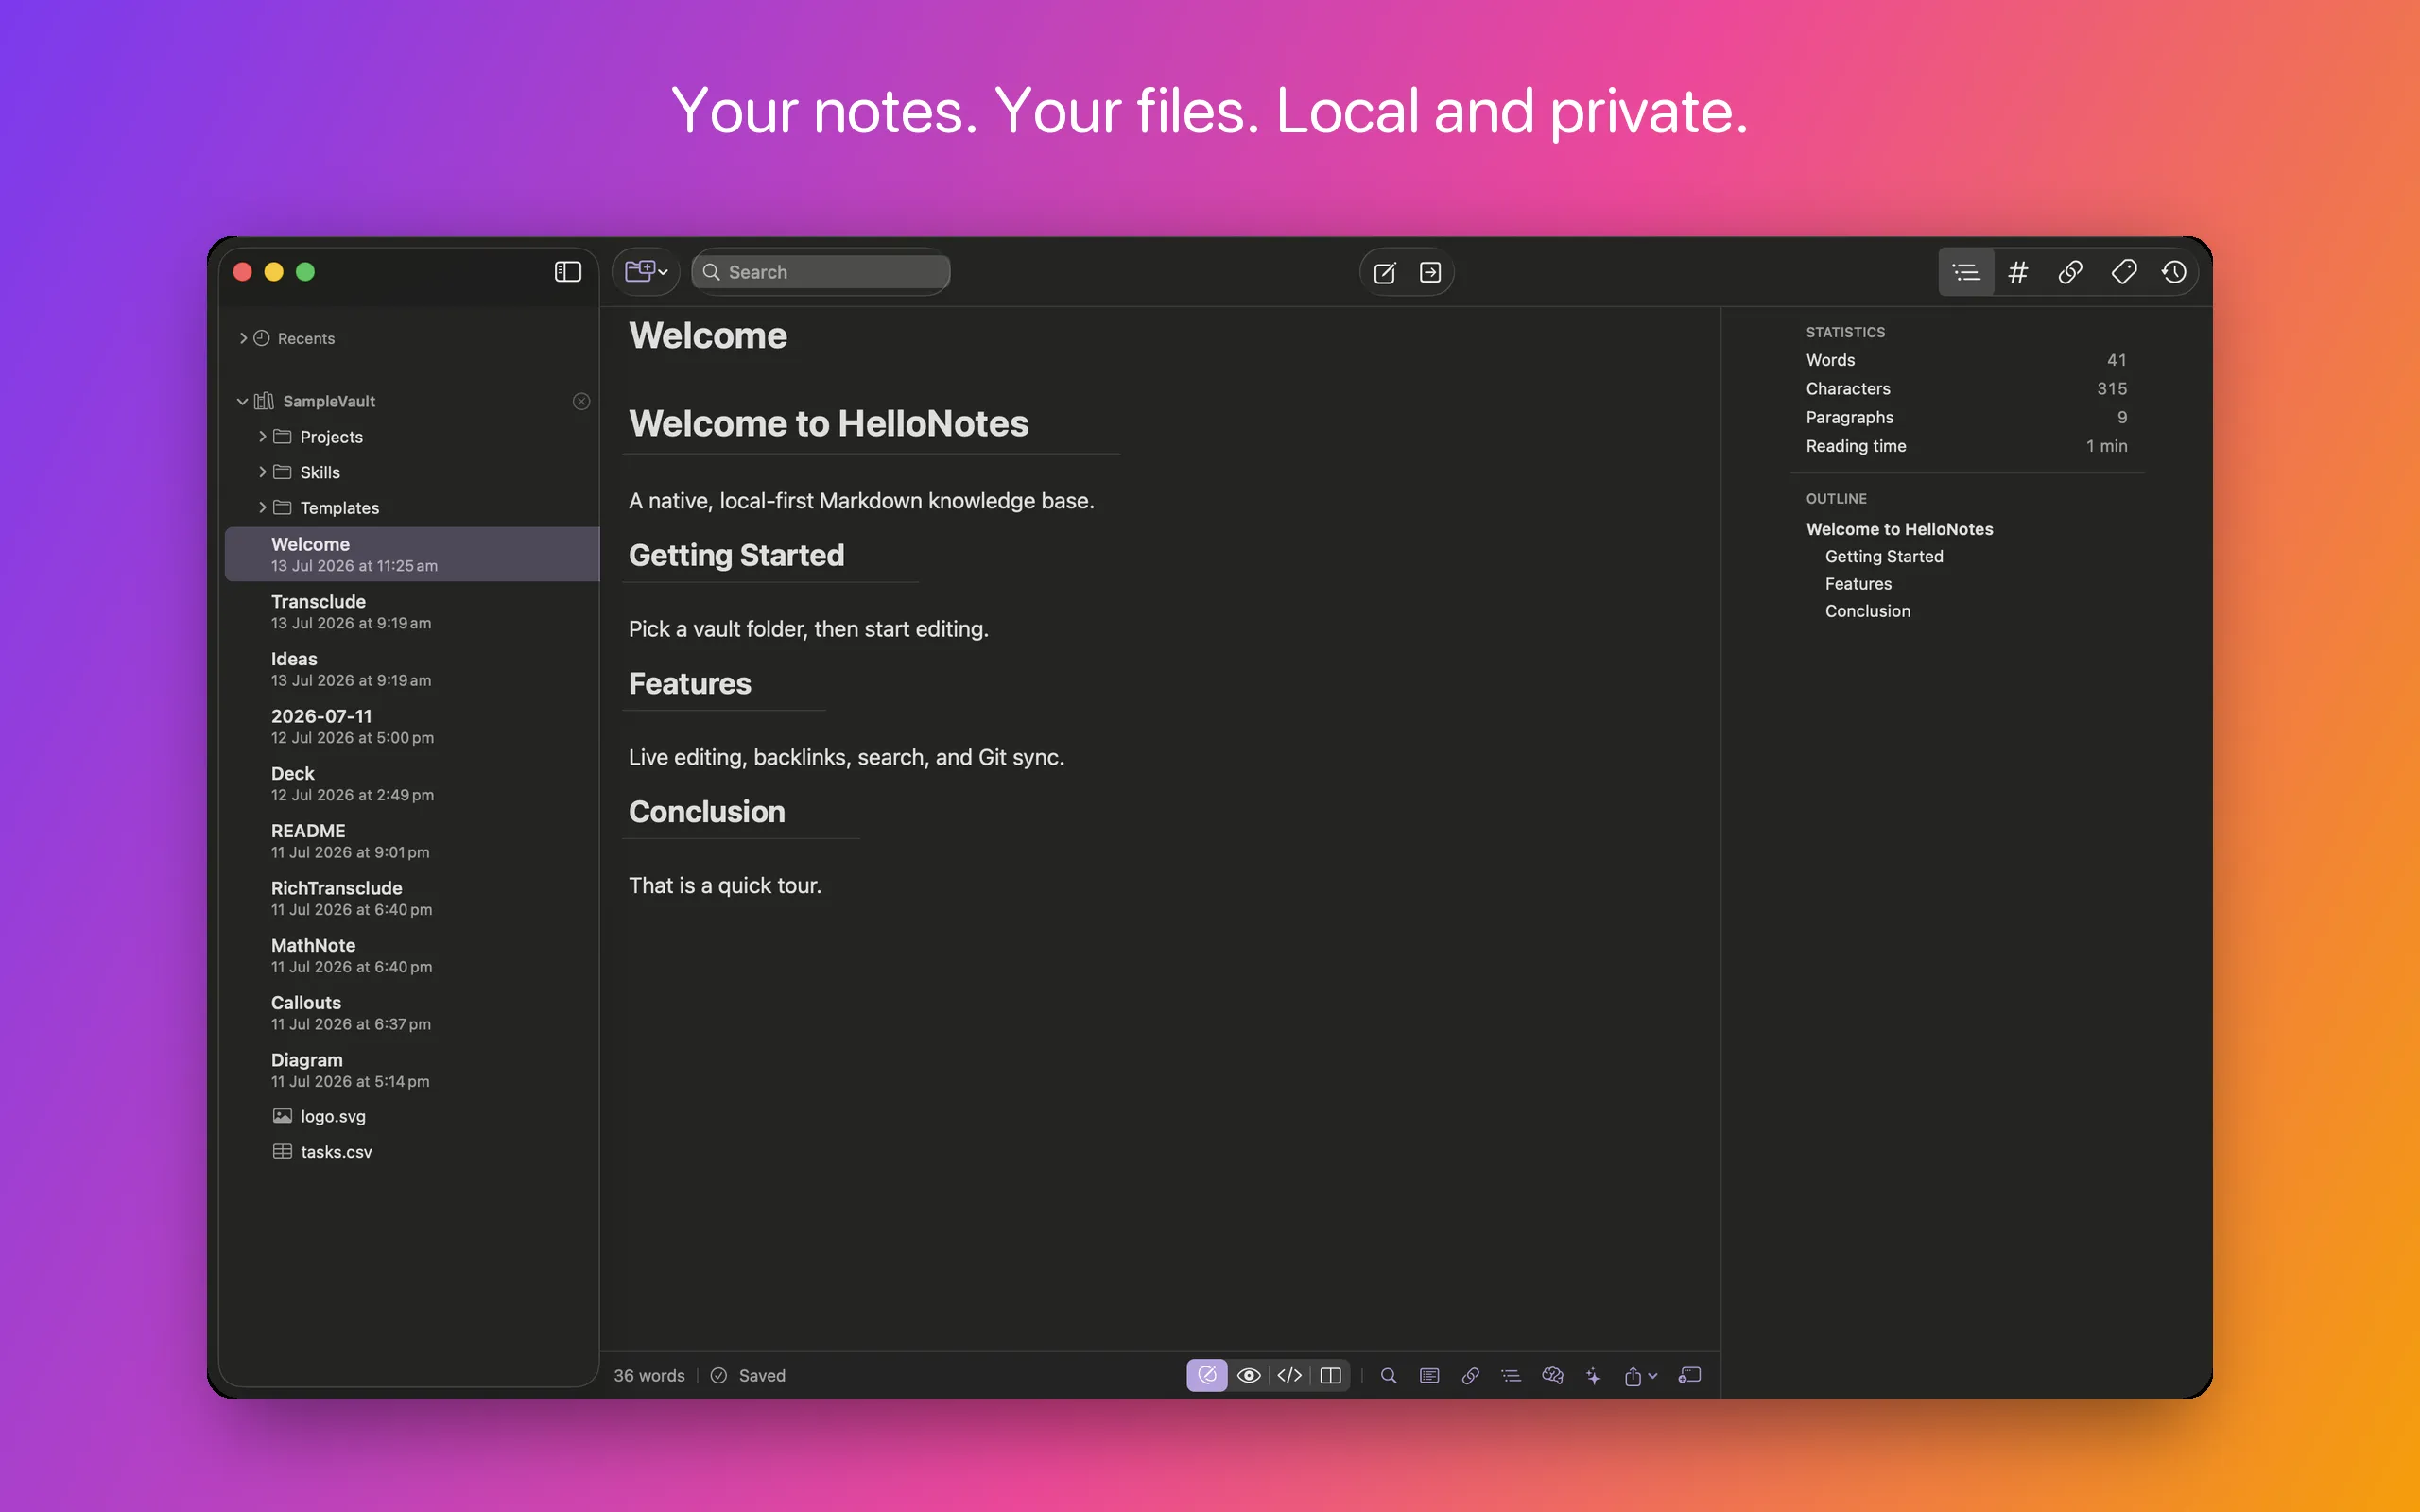Open the Diagram note
The image size is (2420, 1512).
pos(412,1070)
